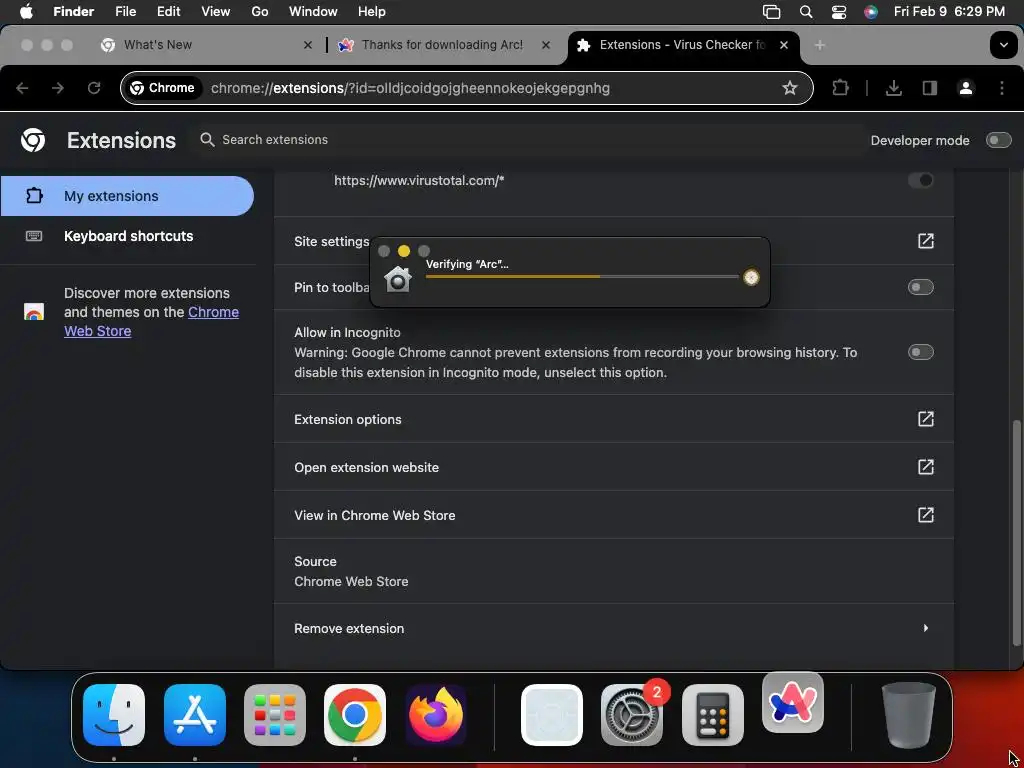Select the Extensions - Virus Checker tab
1024x768 pixels.
click(x=683, y=45)
